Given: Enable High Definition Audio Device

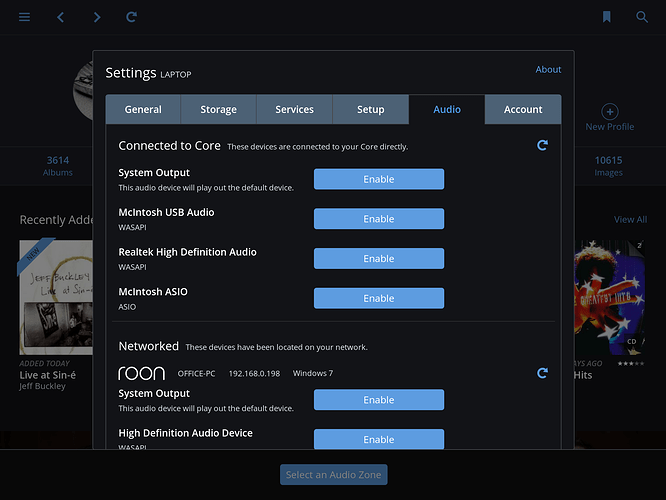Looking at the screenshot, I should [x=379, y=439].
